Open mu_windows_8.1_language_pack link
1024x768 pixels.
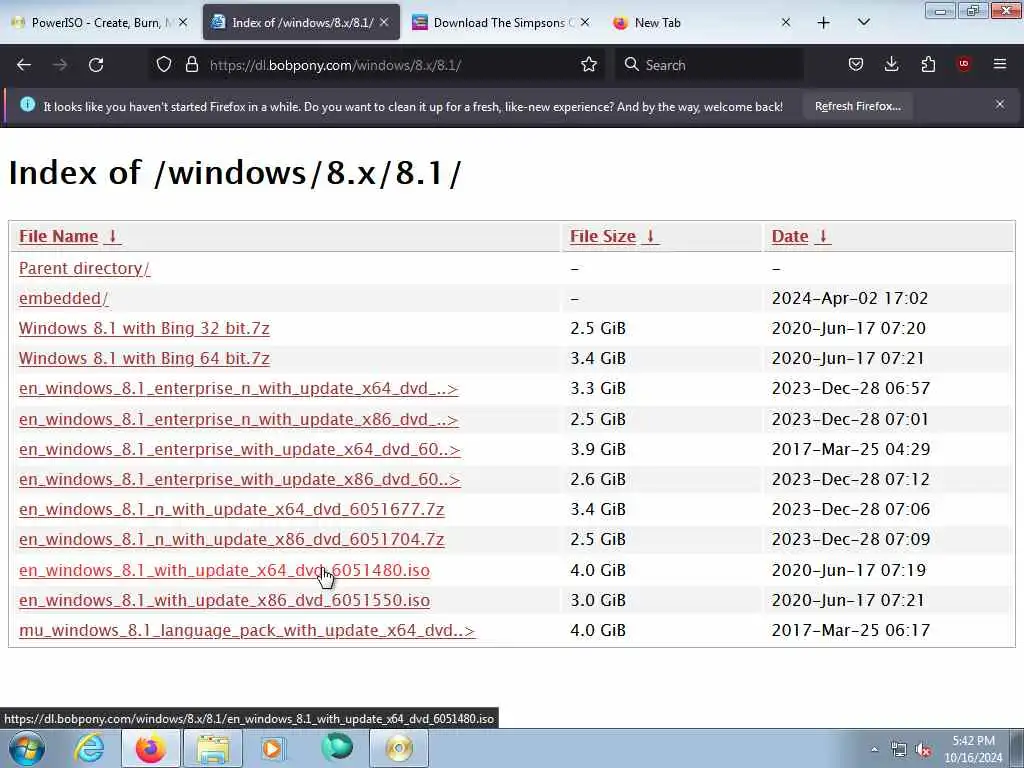247,630
